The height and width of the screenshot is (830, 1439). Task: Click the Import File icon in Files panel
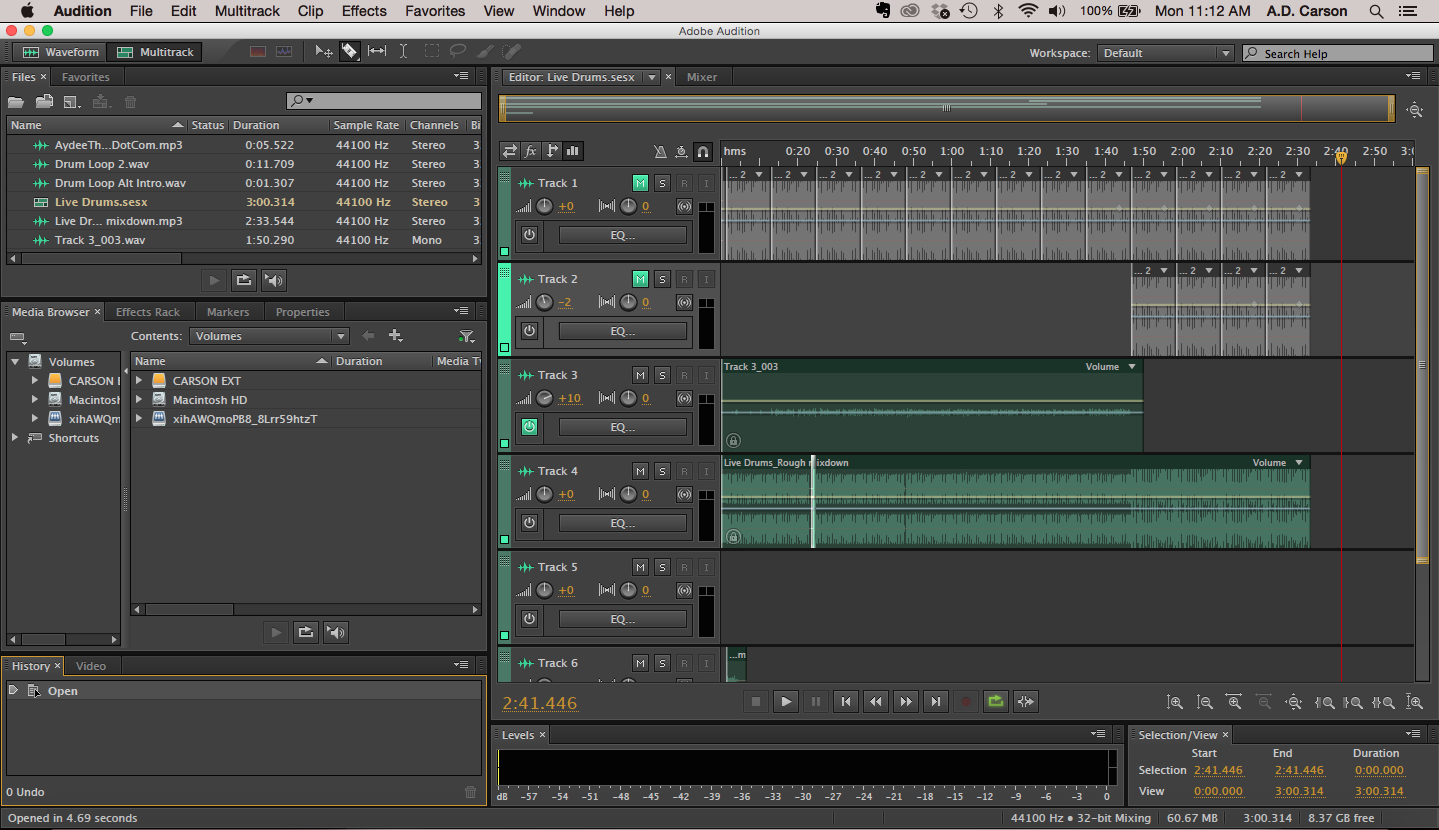click(x=44, y=101)
